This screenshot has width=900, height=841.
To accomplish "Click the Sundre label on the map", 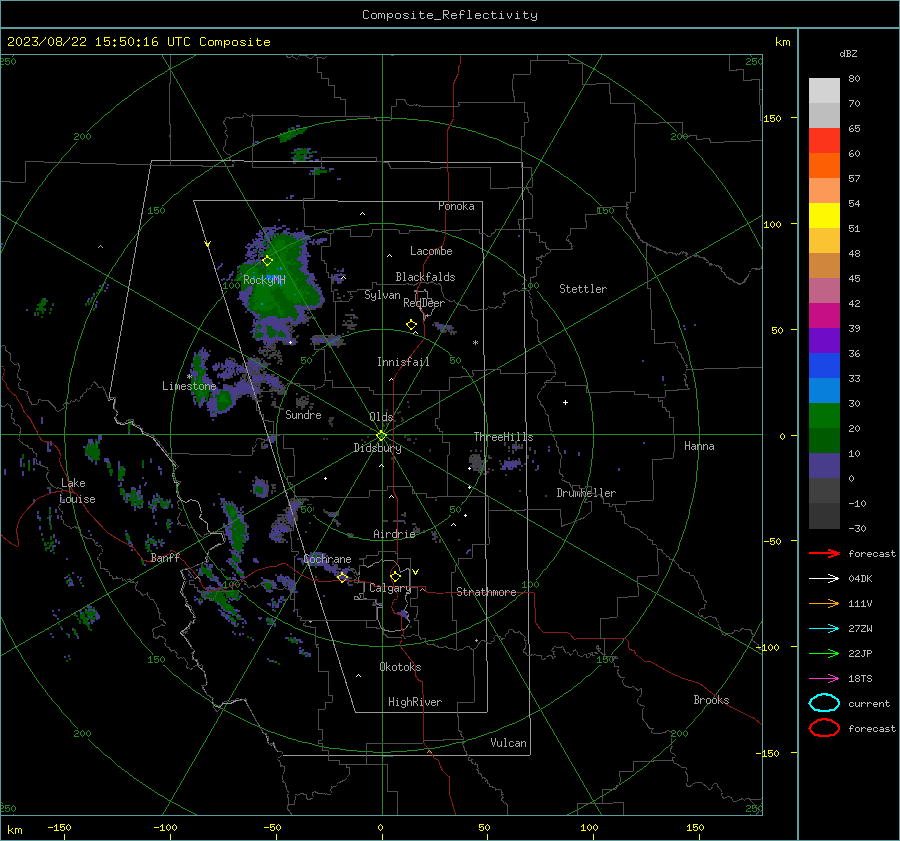I will (x=303, y=414).
